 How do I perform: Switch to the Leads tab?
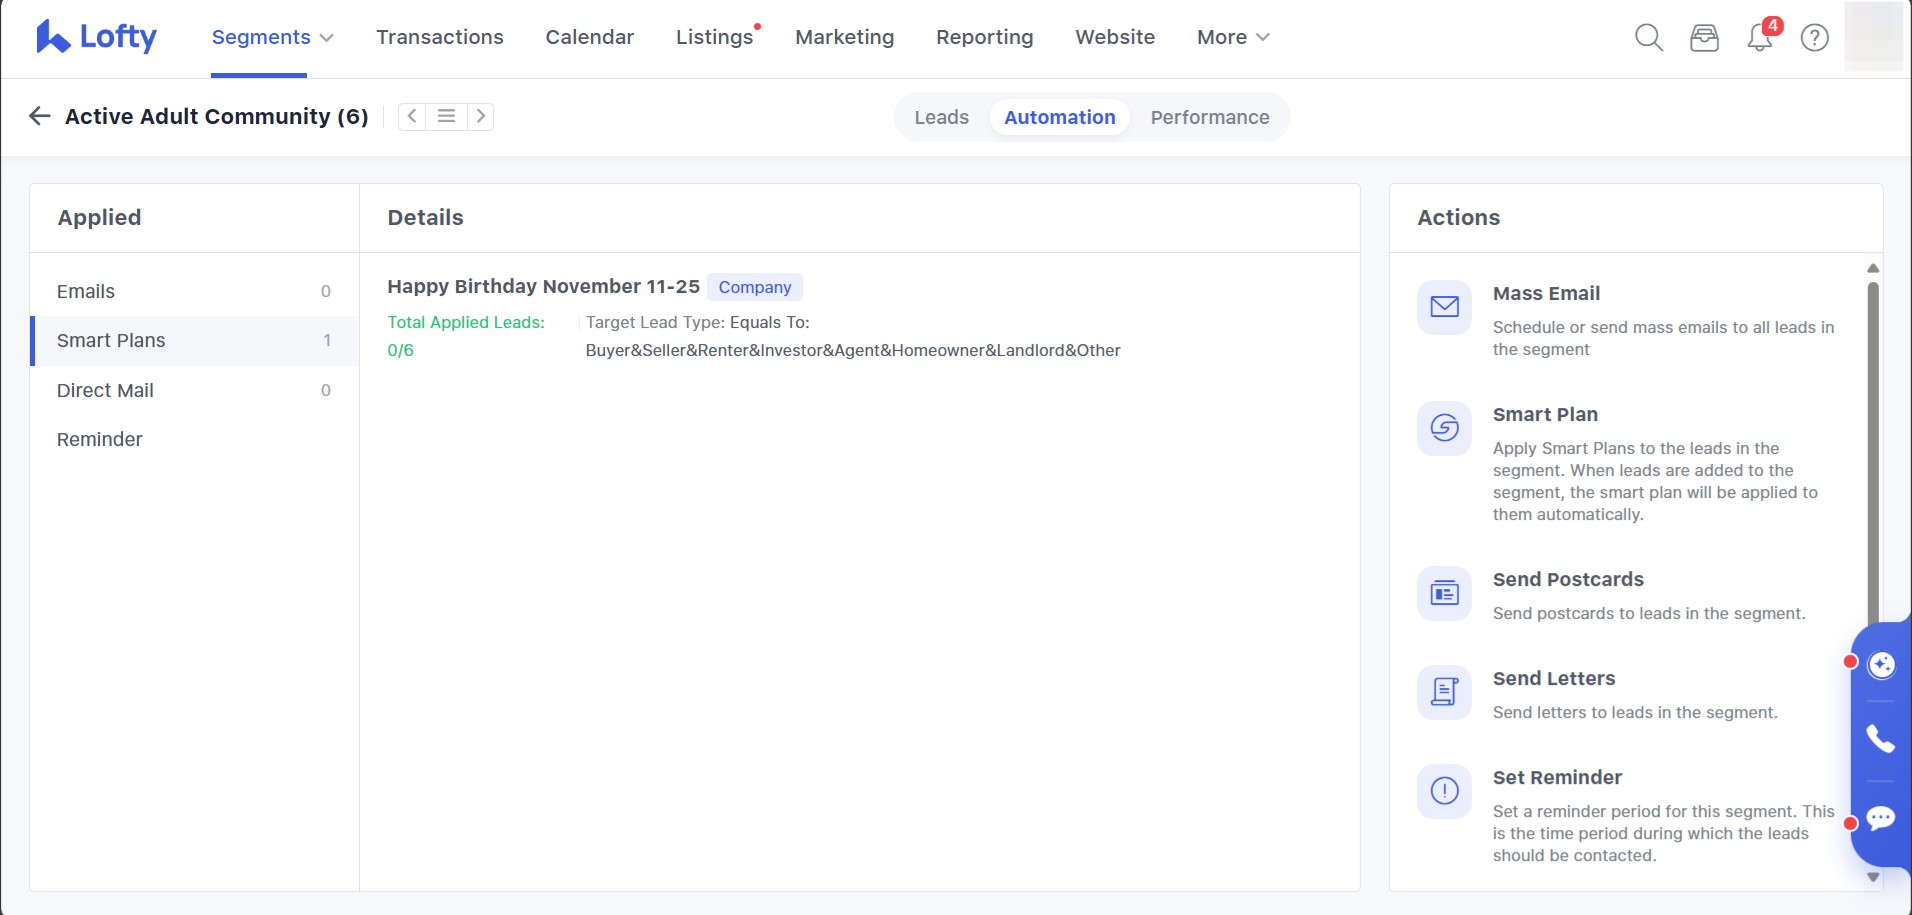tap(941, 117)
